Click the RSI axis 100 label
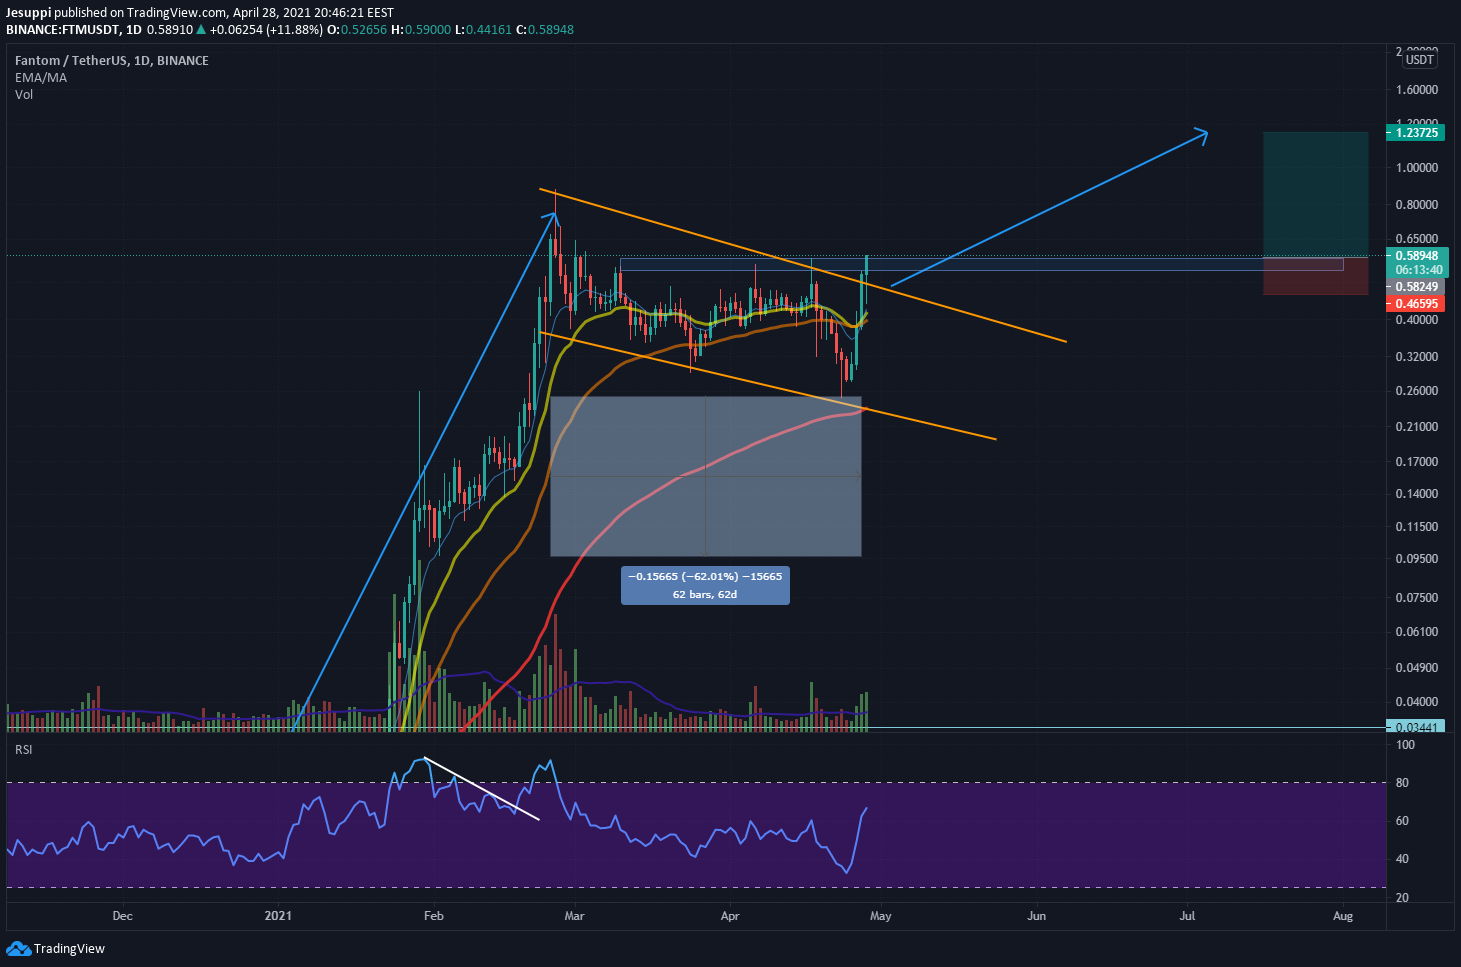Screen dimensions: 1461x967 click(1405, 745)
